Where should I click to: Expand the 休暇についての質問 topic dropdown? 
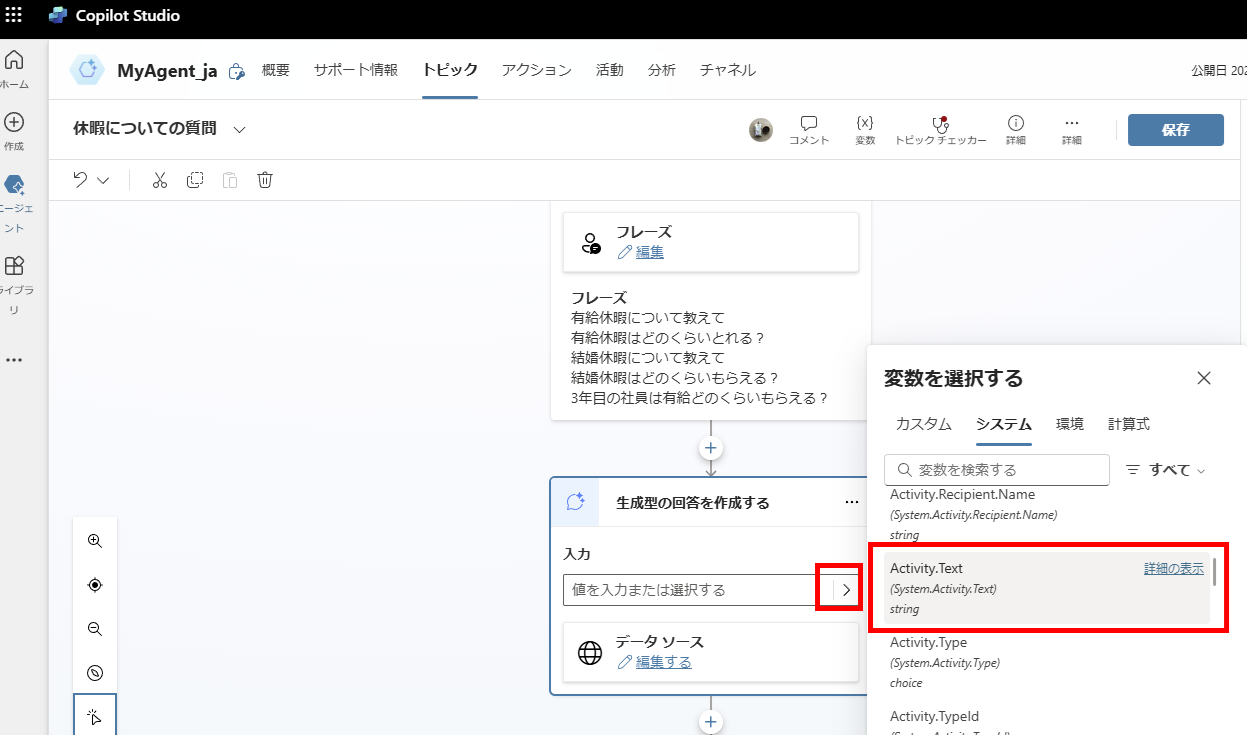tap(237, 130)
